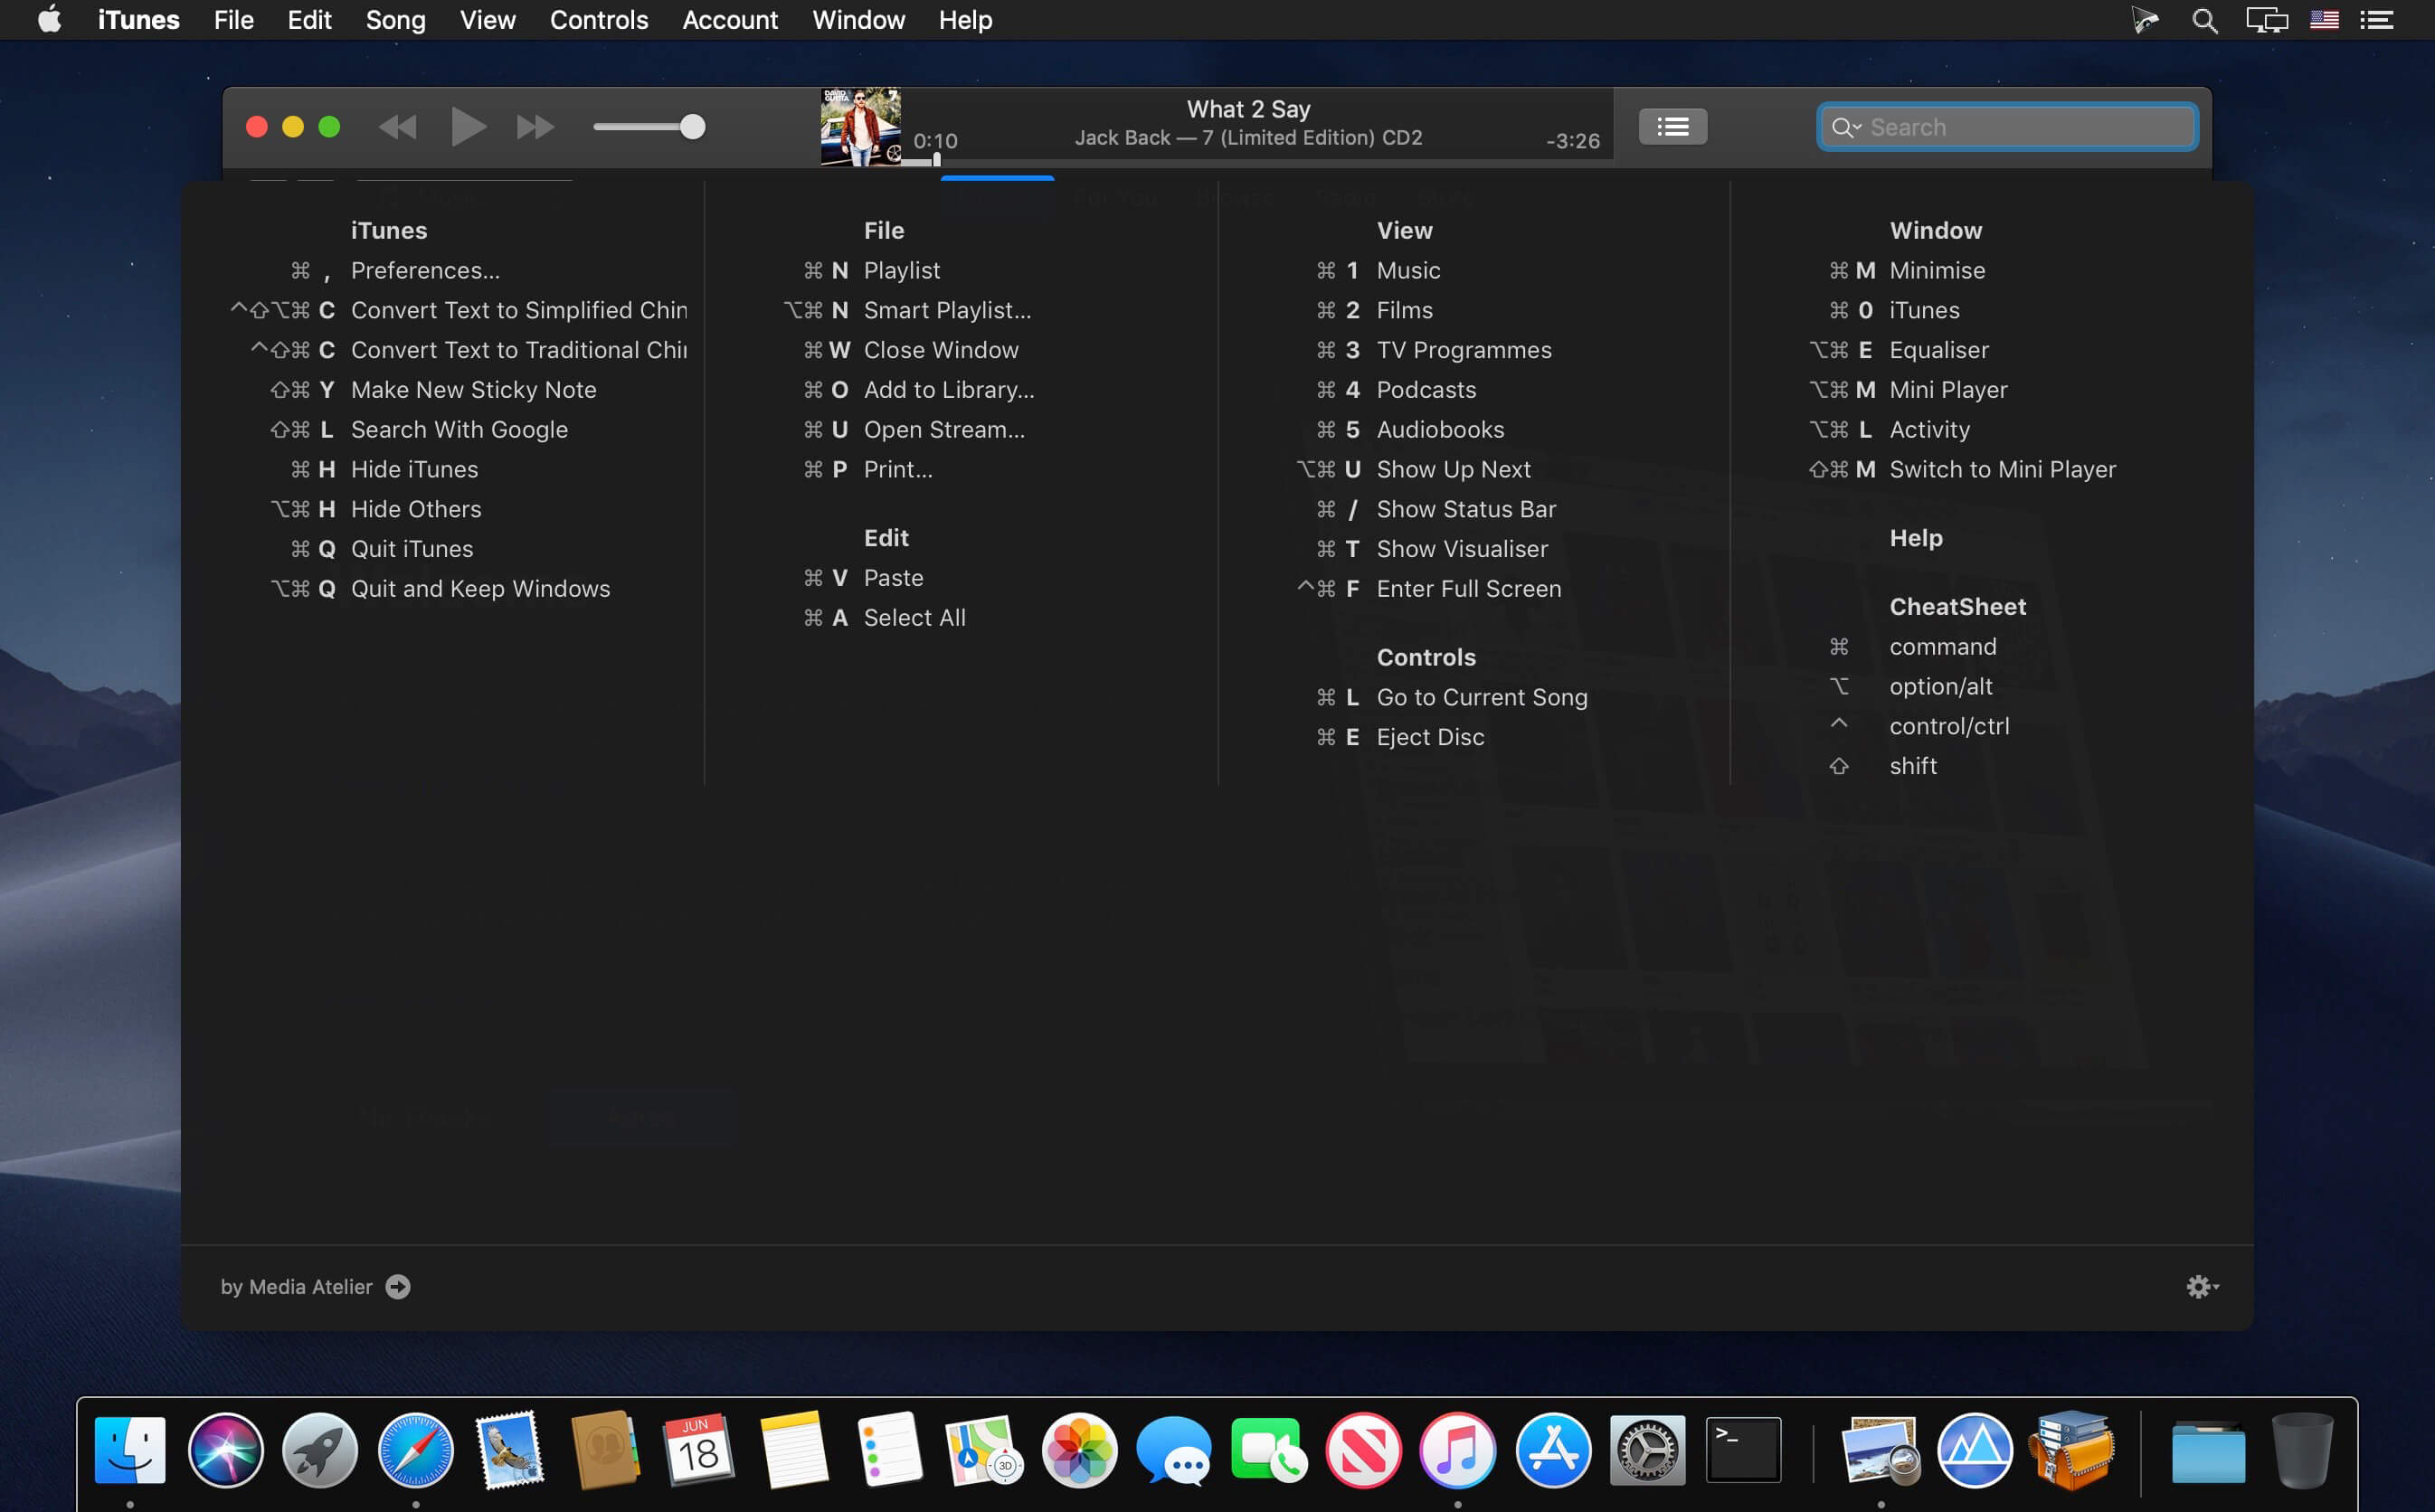Click the play button to start playback
This screenshot has height=1512, width=2435.
click(465, 126)
